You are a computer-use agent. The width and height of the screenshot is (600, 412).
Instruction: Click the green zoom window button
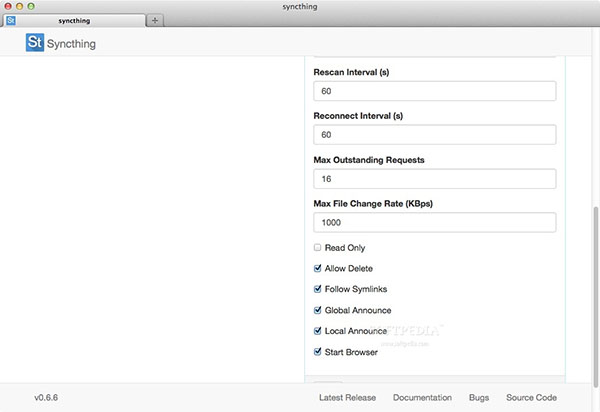click(x=31, y=6)
